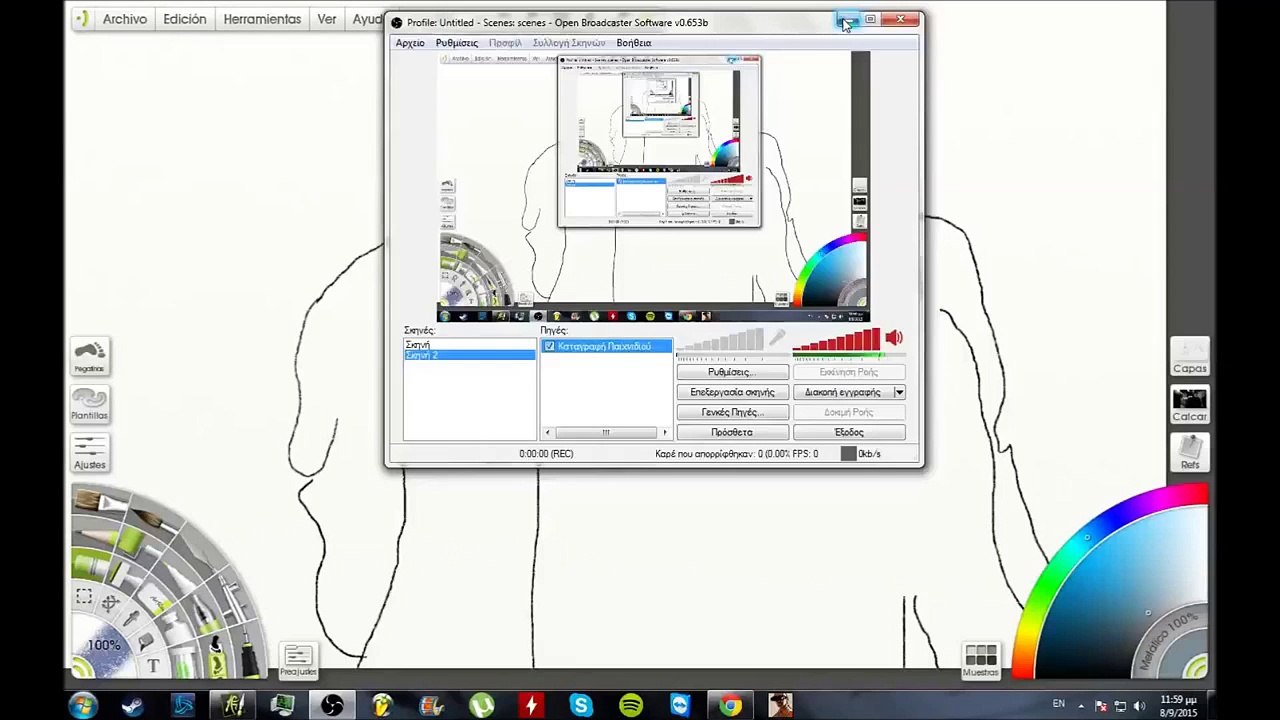Click the sources list right scroll arrow
The image size is (1280, 720).
[x=664, y=432]
